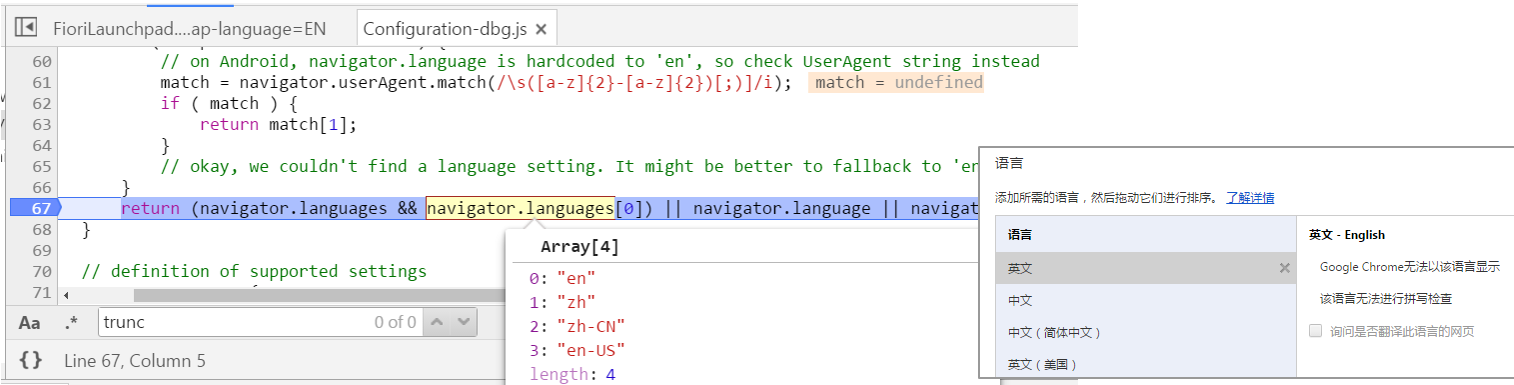Switch to the FioriLaunchpad tab
Screen dimensions: 1514x385
click(x=189, y=28)
